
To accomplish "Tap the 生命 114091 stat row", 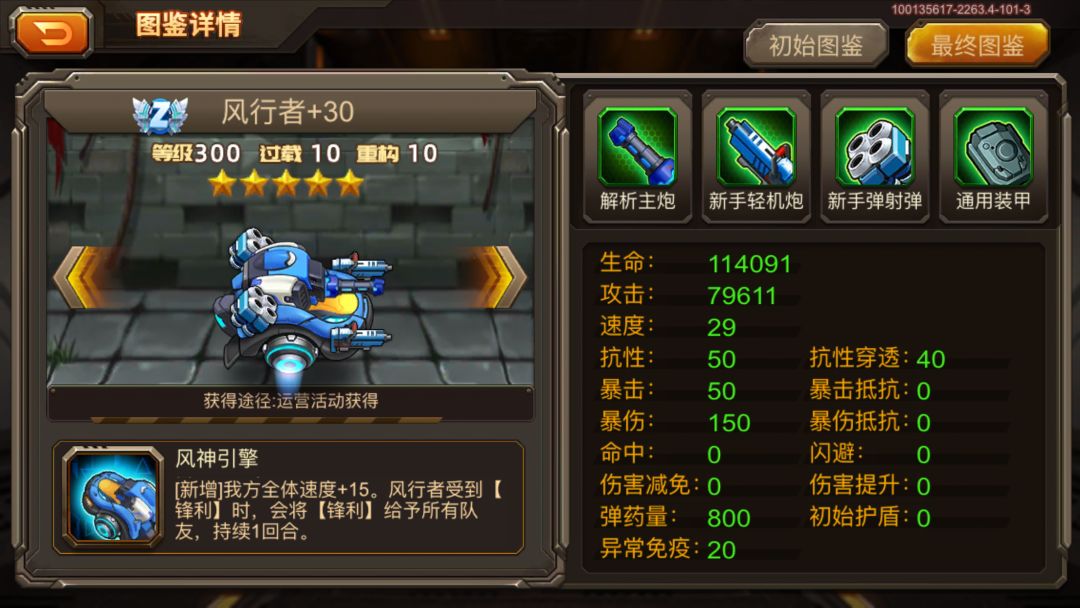I will (x=696, y=263).
